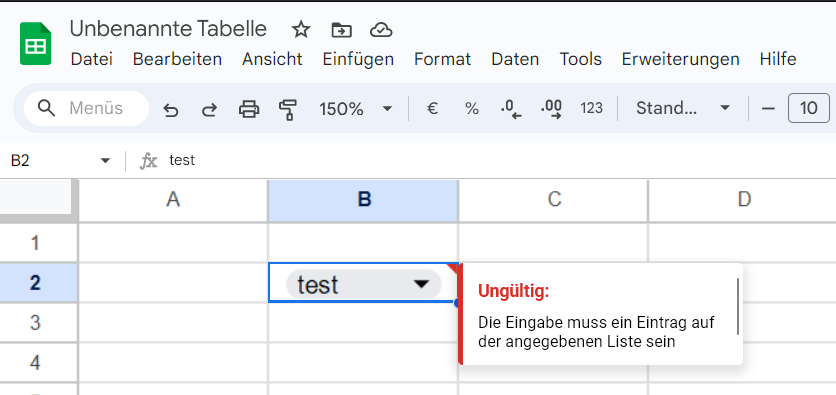Decrease font size with minus button
Image resolution: width=836 pixels, height=395 pixels.
[x=768, y=109]
